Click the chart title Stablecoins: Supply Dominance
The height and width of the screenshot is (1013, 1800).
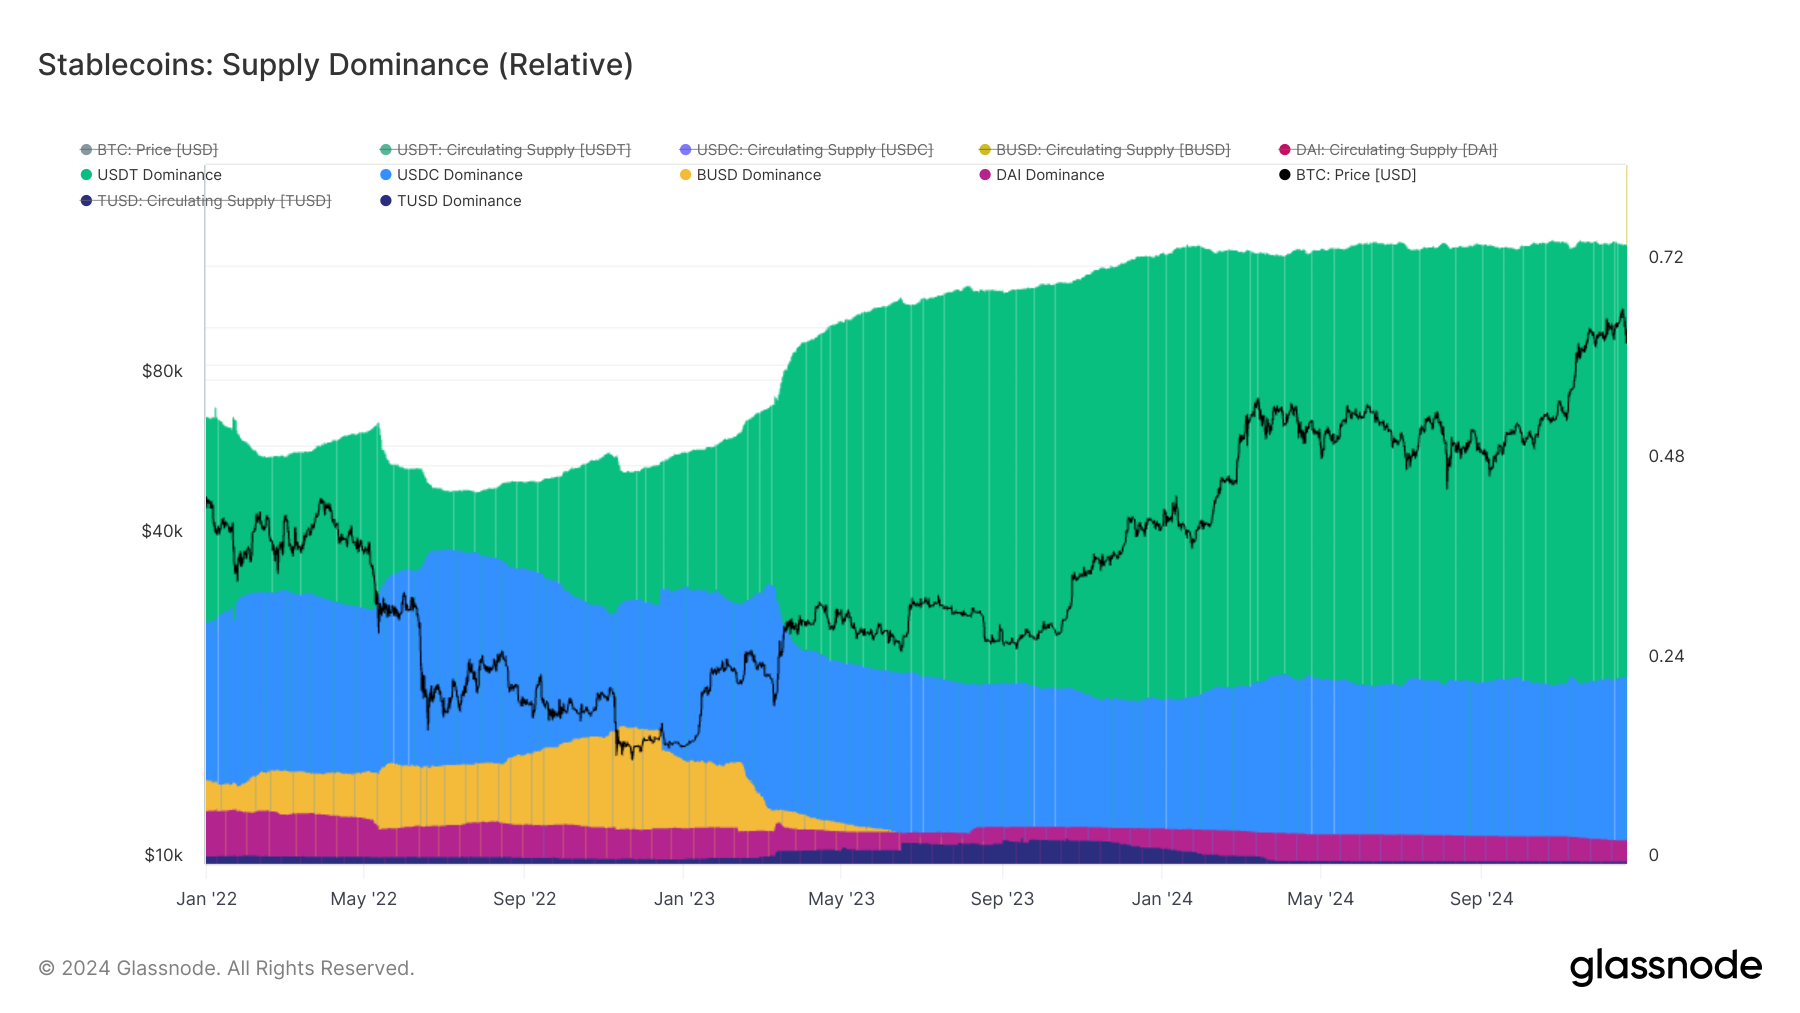(335, 64)
